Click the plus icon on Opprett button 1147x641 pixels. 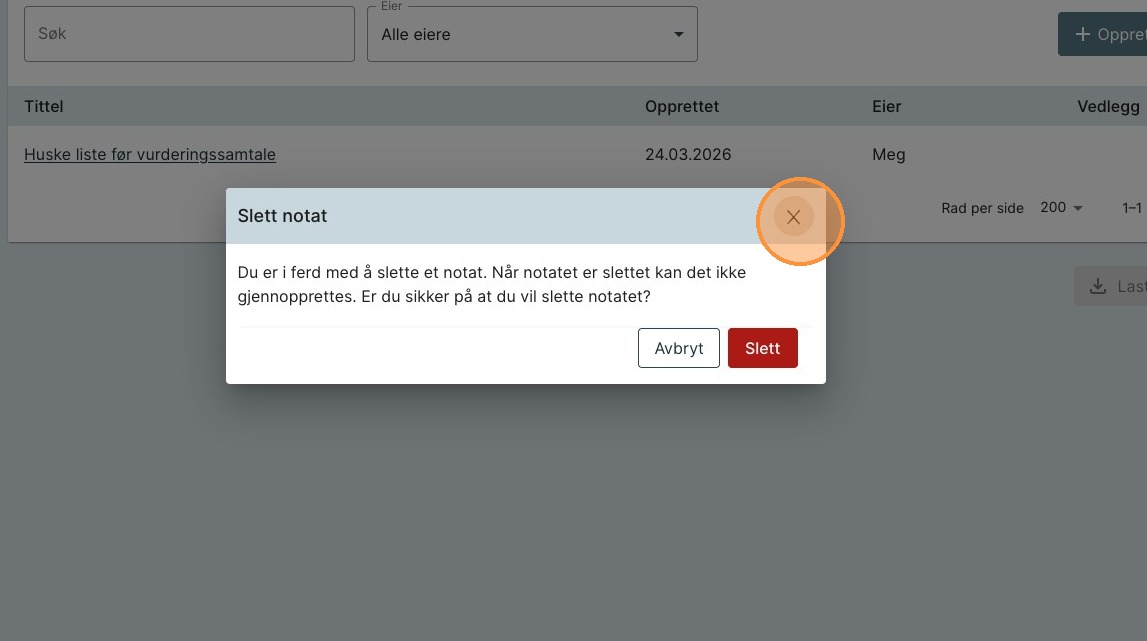click(1082, 34)
